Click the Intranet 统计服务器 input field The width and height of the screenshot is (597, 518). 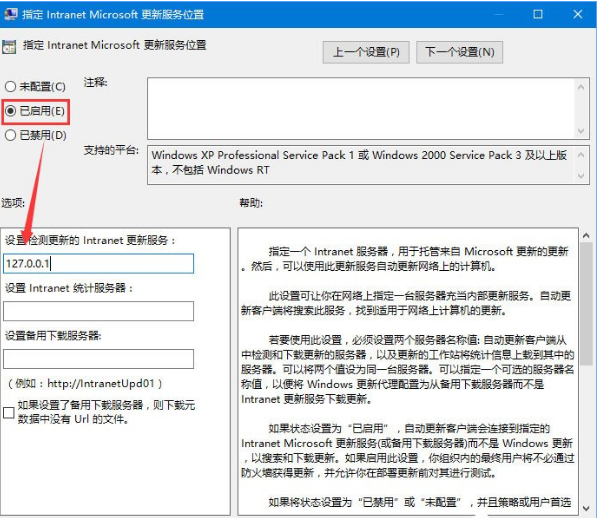99,311
